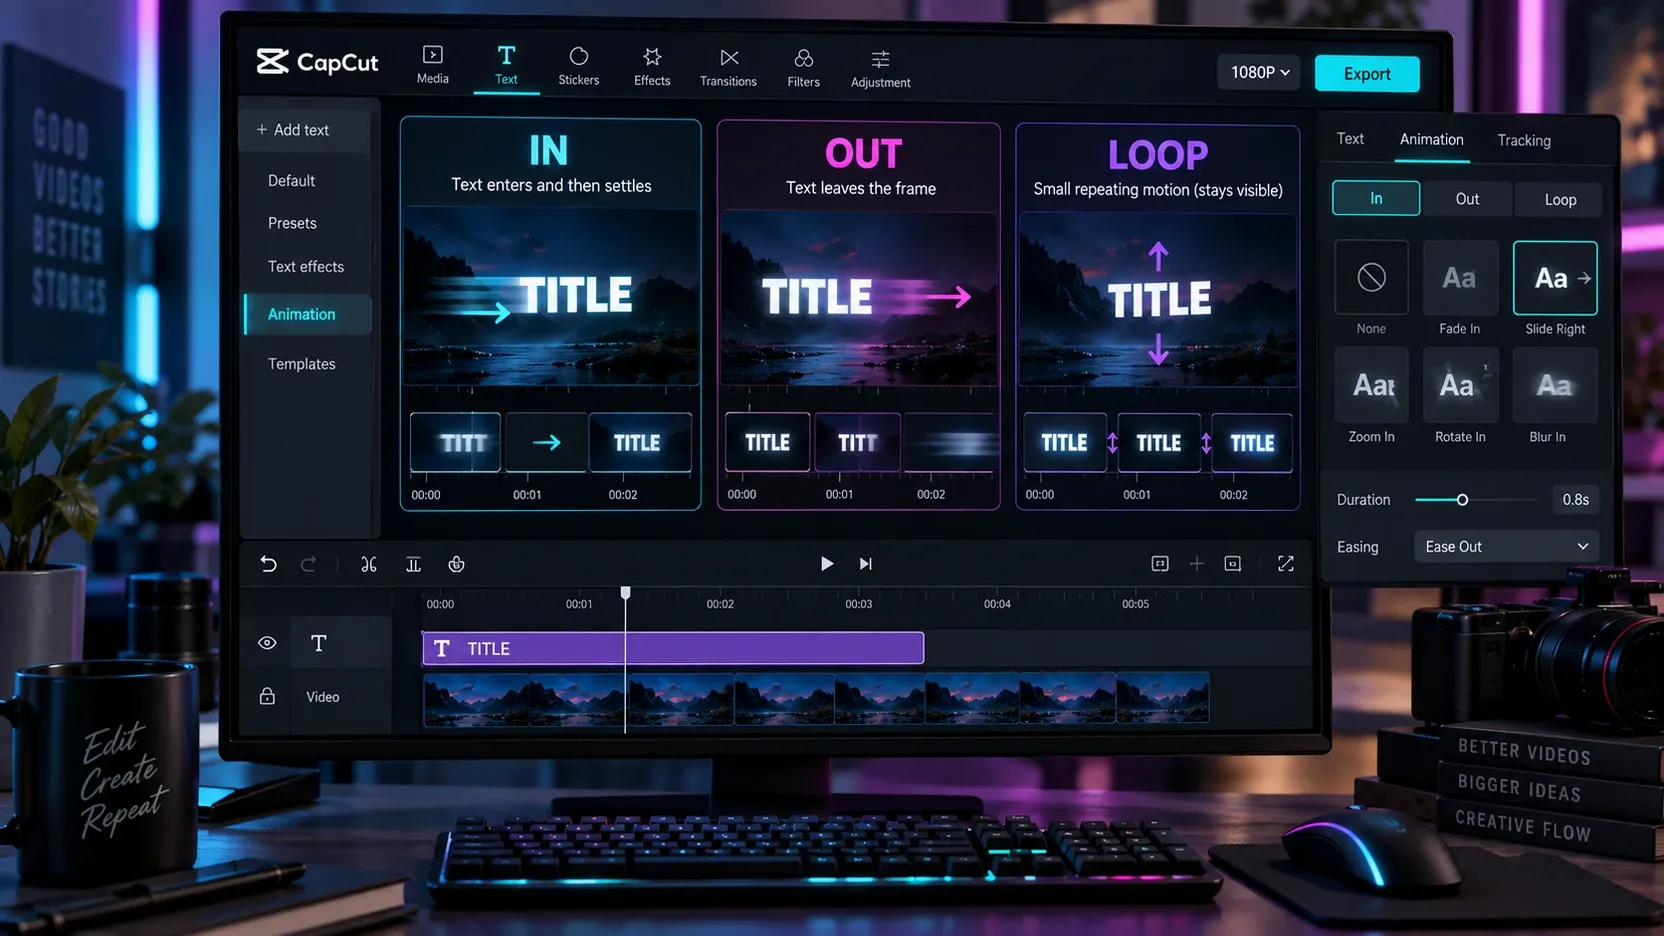The height and width of the screenshot is (936, 1664).
Task: Select Text effects in the sidebar
Action: (x=307, y=266)
